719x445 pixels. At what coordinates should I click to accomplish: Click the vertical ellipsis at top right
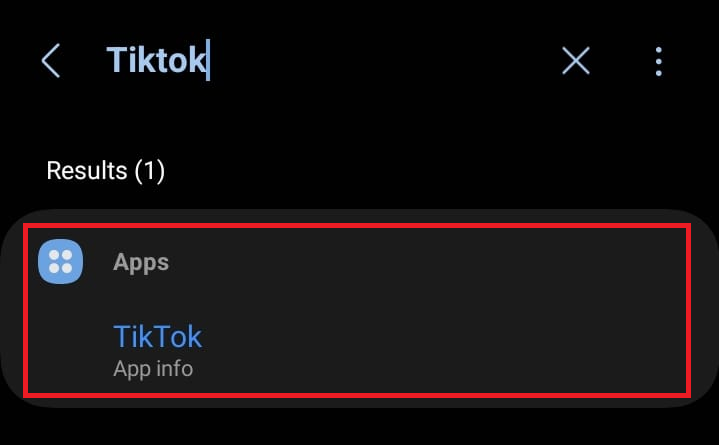coord(658,62)
